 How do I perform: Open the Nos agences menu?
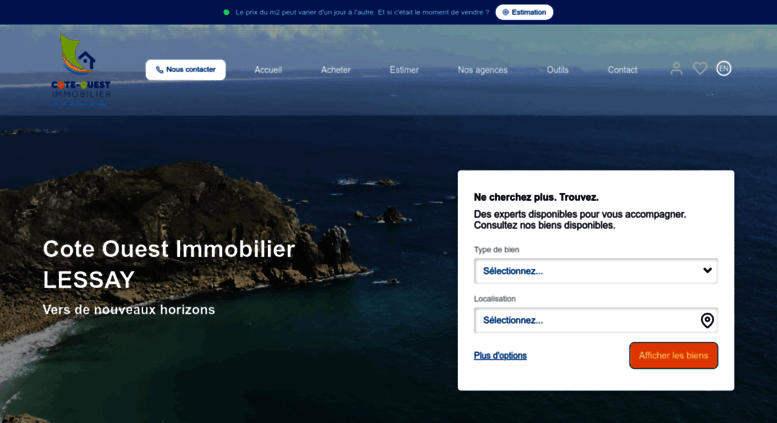(482, 70)
